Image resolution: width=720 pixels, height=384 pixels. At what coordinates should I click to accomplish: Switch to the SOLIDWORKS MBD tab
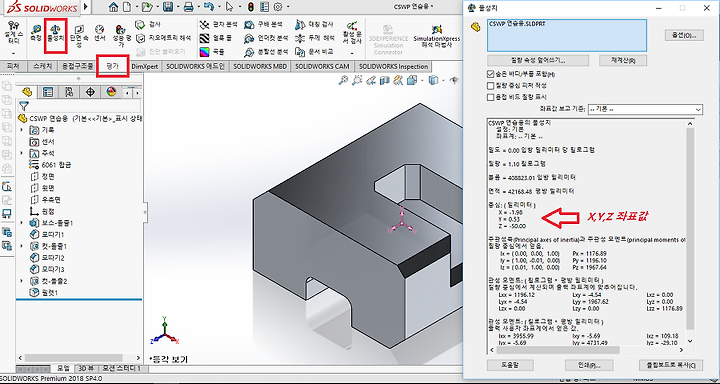(x=260, y=67)
